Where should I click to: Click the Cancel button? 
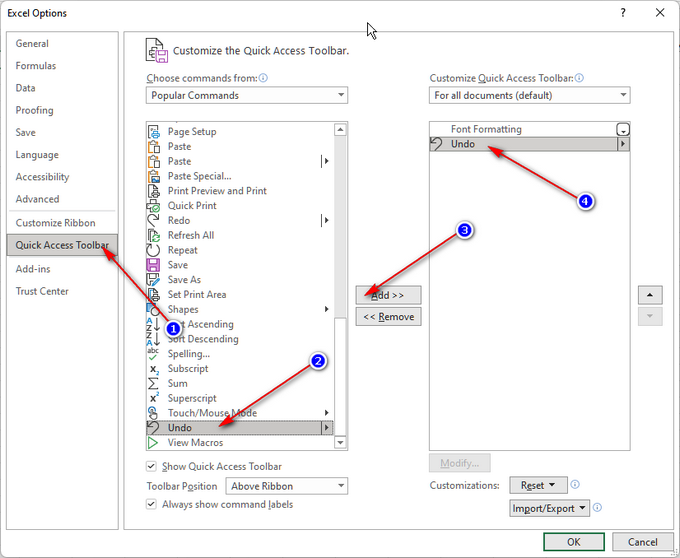tap(642, 542)
